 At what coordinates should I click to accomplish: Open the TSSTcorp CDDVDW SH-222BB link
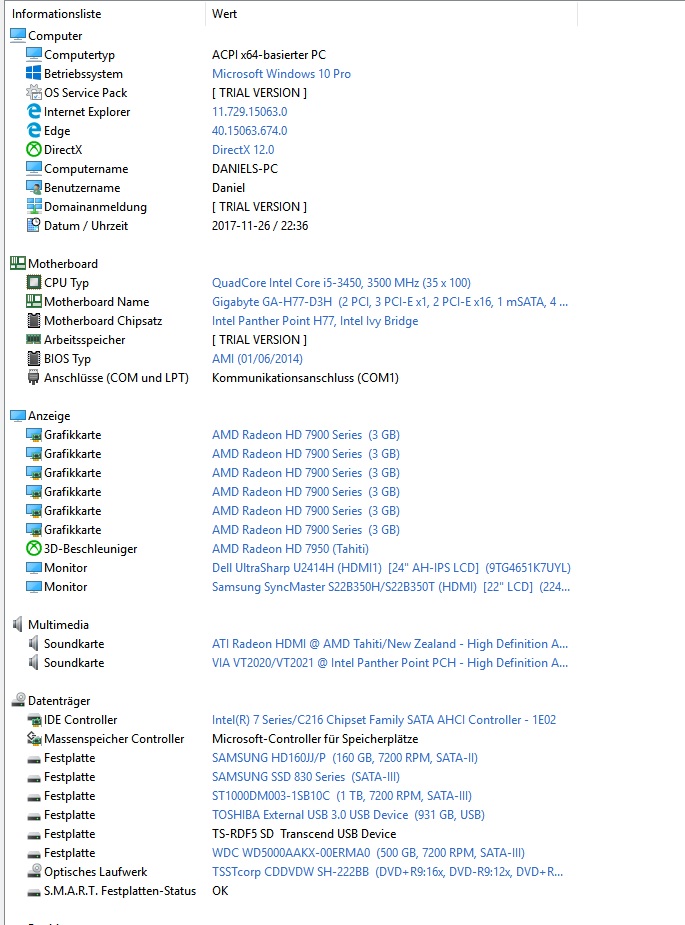387,872
